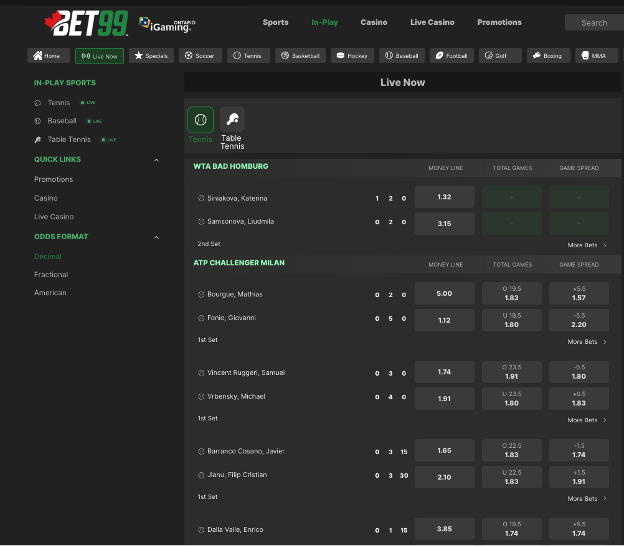
Task: Open More Bets for Siniakova match
Action: pos(587,245)
